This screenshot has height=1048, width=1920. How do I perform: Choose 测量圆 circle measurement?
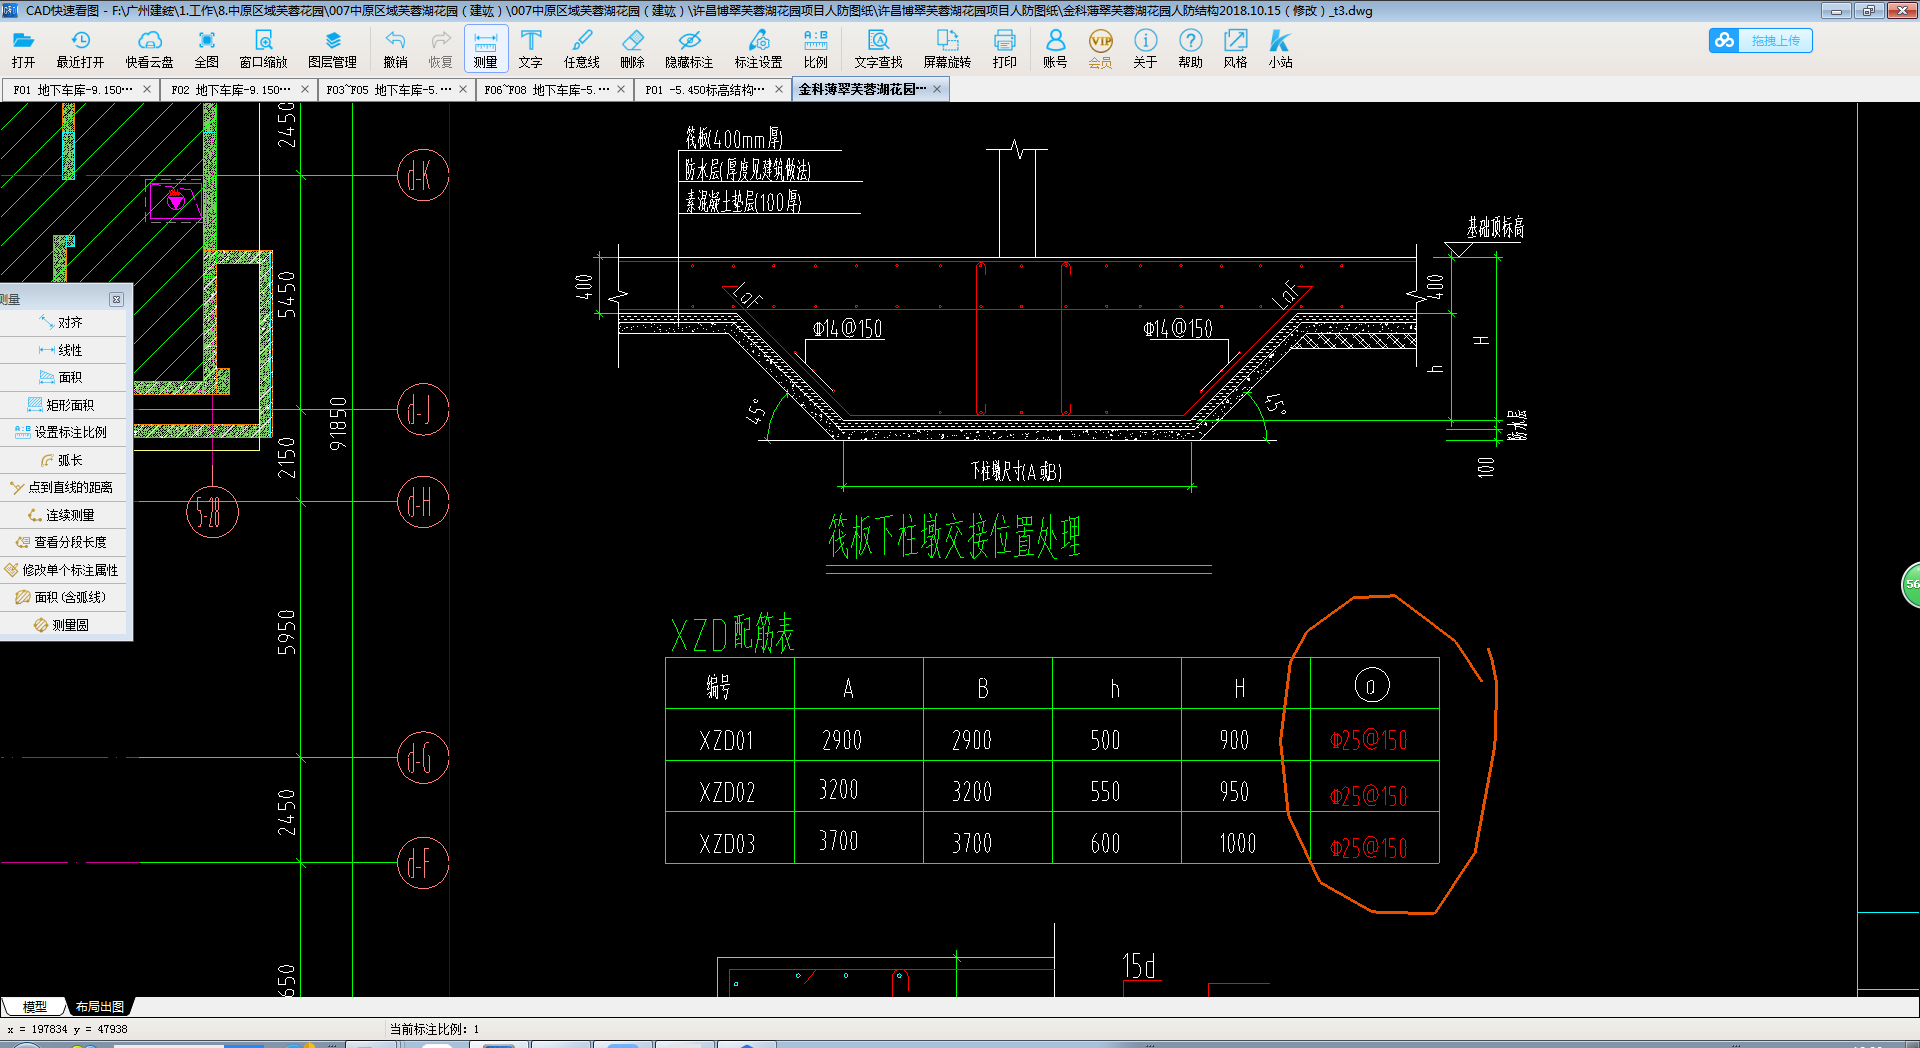tap(64, 625)
